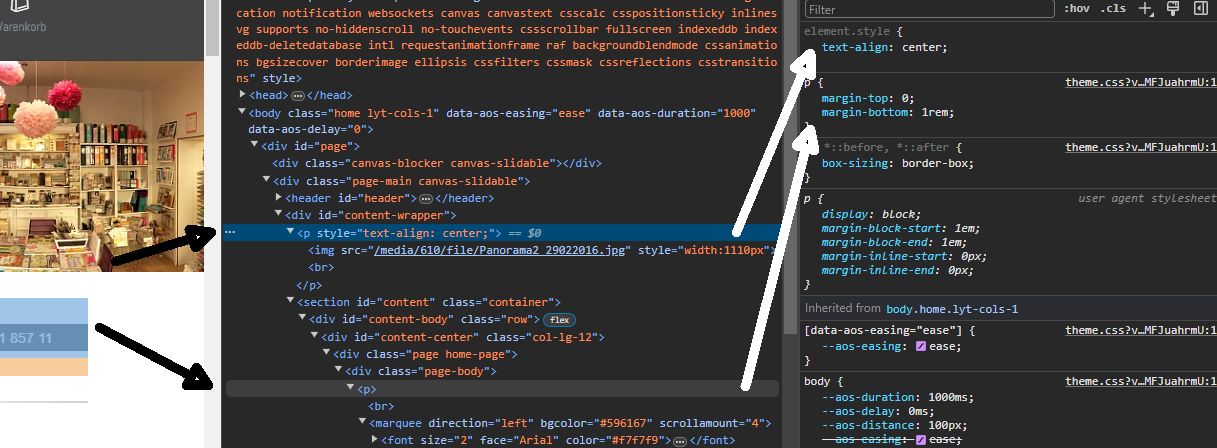Expand the head element node
Screen dimensions: 1217x448
pos(242,95)
